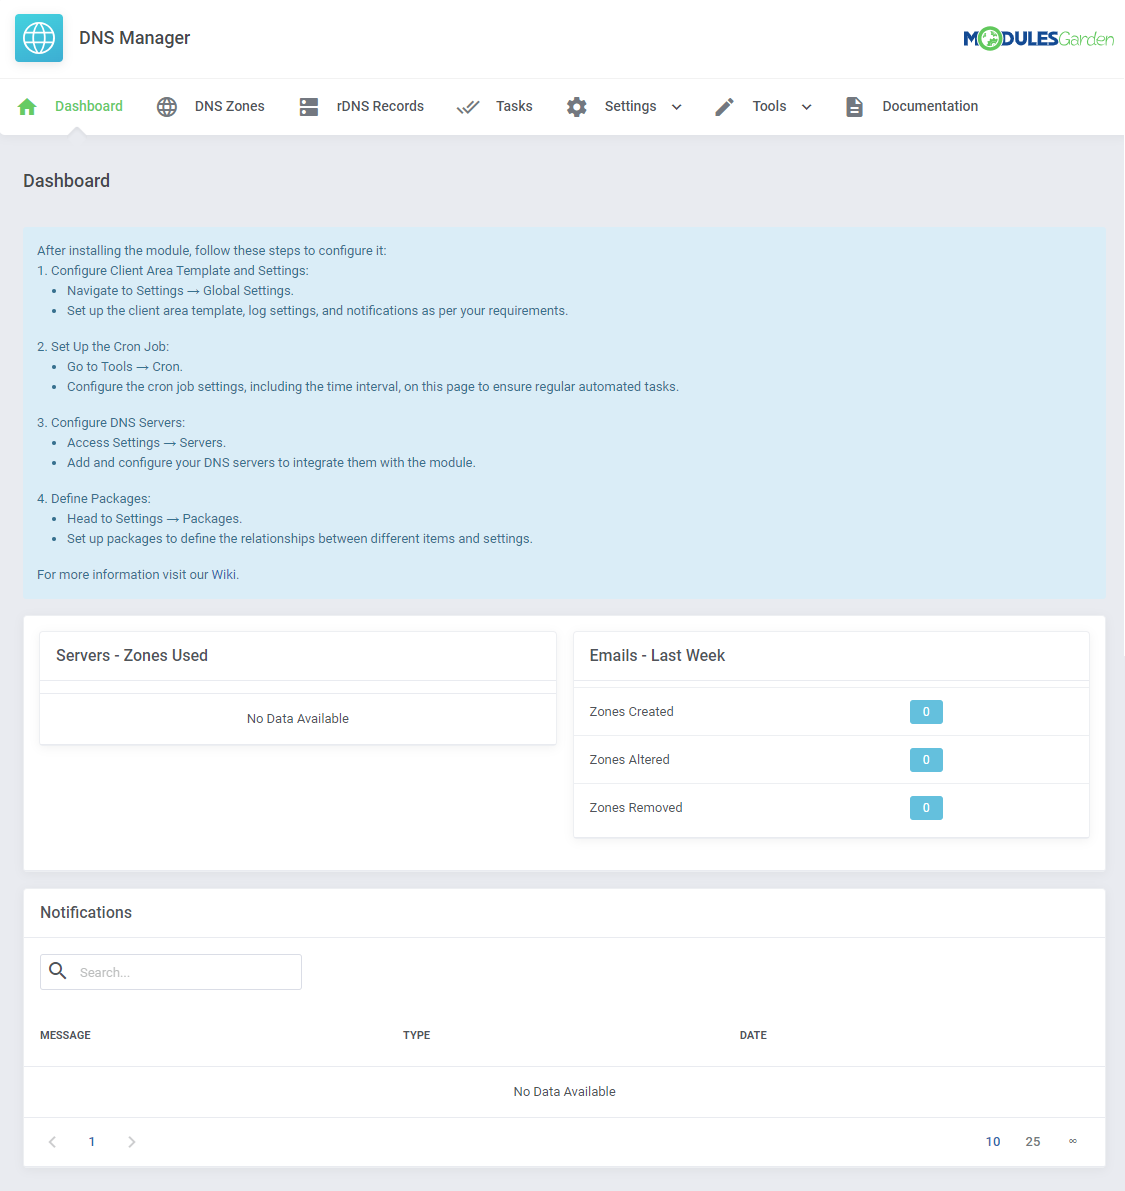Screen dimensions: 1125x1191
Task: Click "2. Set Up the Cron Job:" text
Action: pos(103,347)
